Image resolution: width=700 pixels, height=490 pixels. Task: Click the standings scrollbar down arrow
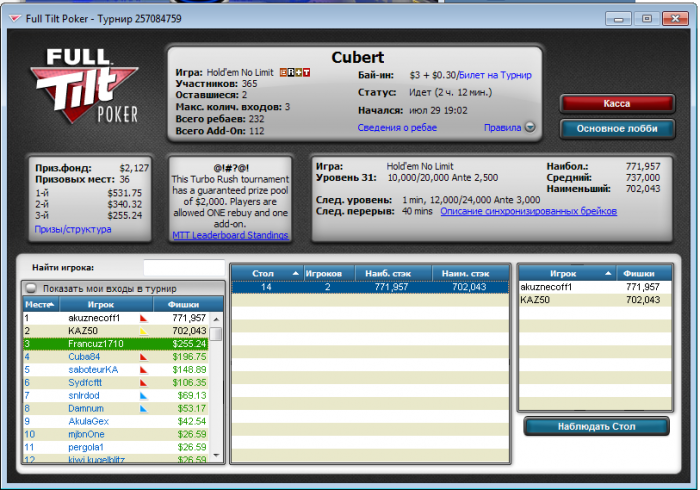216,456
